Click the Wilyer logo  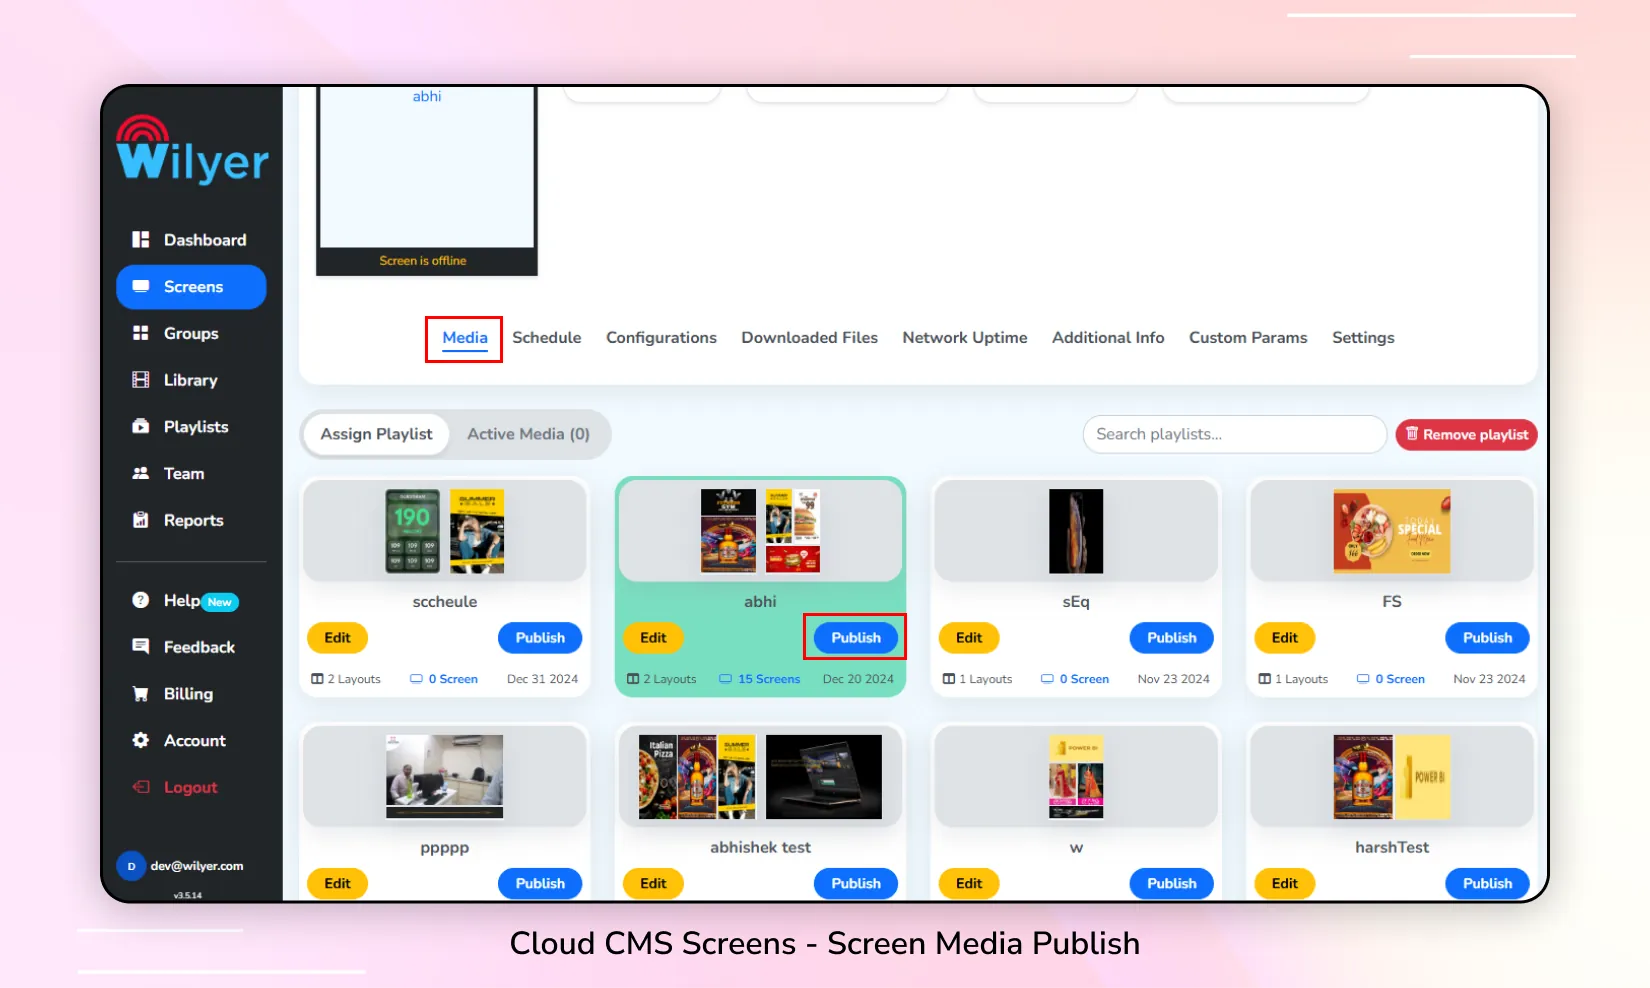pyautogui.click(x=192, y=149)
